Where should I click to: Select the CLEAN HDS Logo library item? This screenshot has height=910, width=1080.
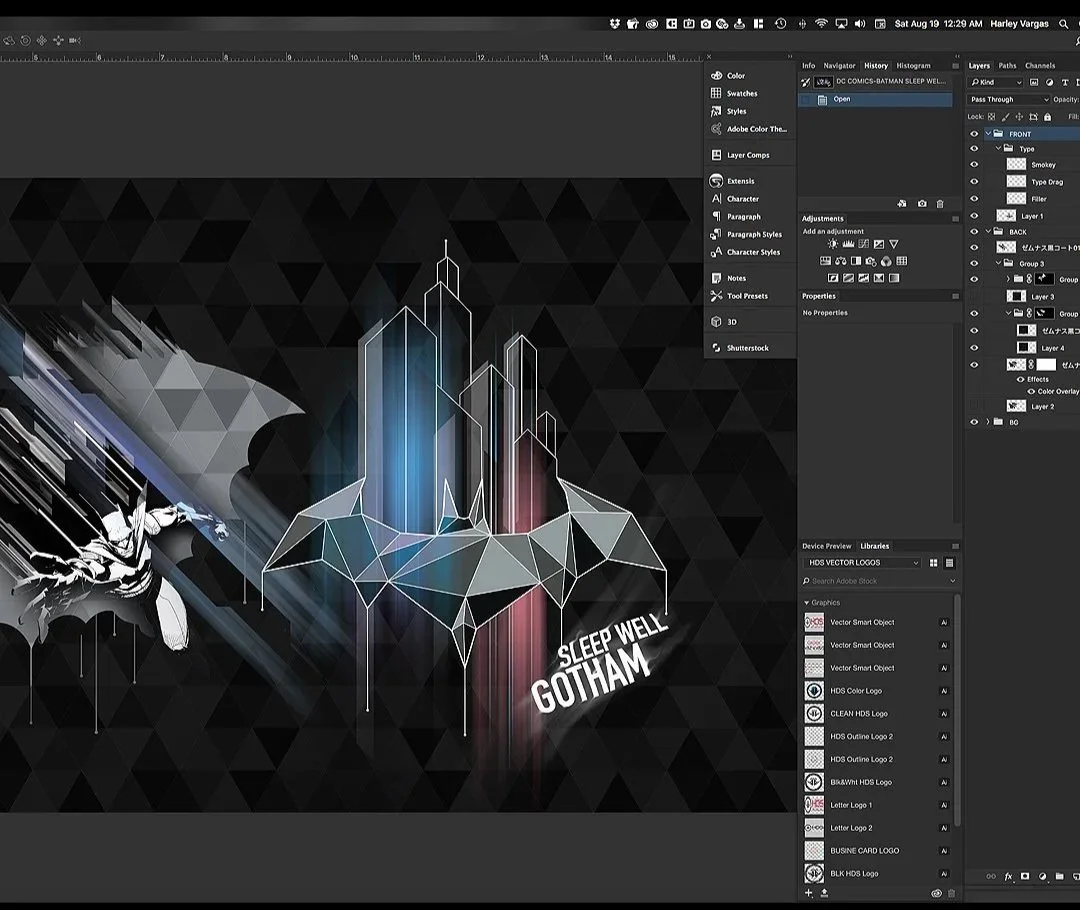pos(878,714)
